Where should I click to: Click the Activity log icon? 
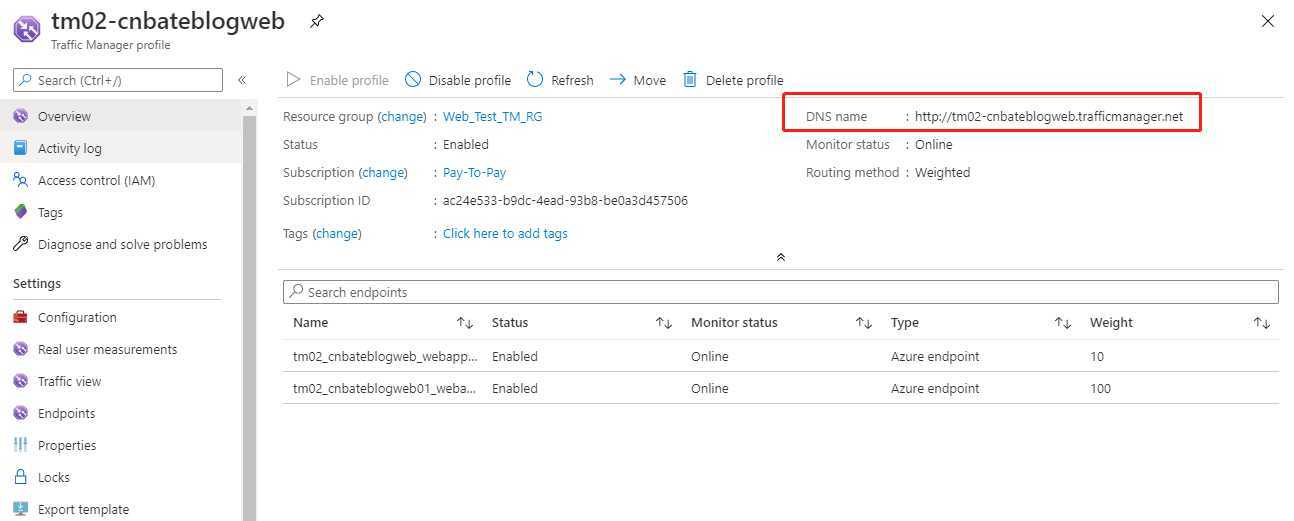[20, 148]
